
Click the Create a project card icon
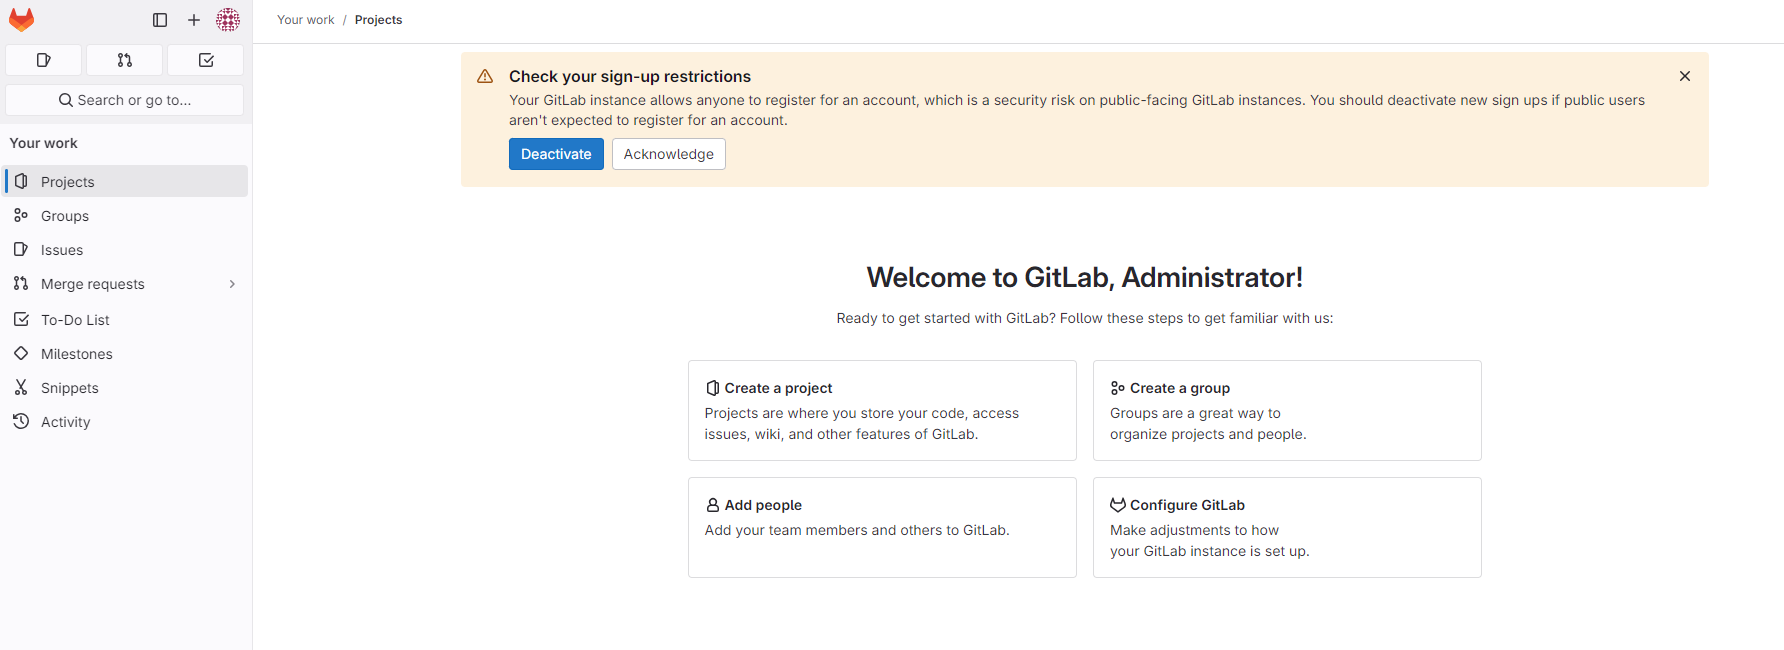pos(713,388)
